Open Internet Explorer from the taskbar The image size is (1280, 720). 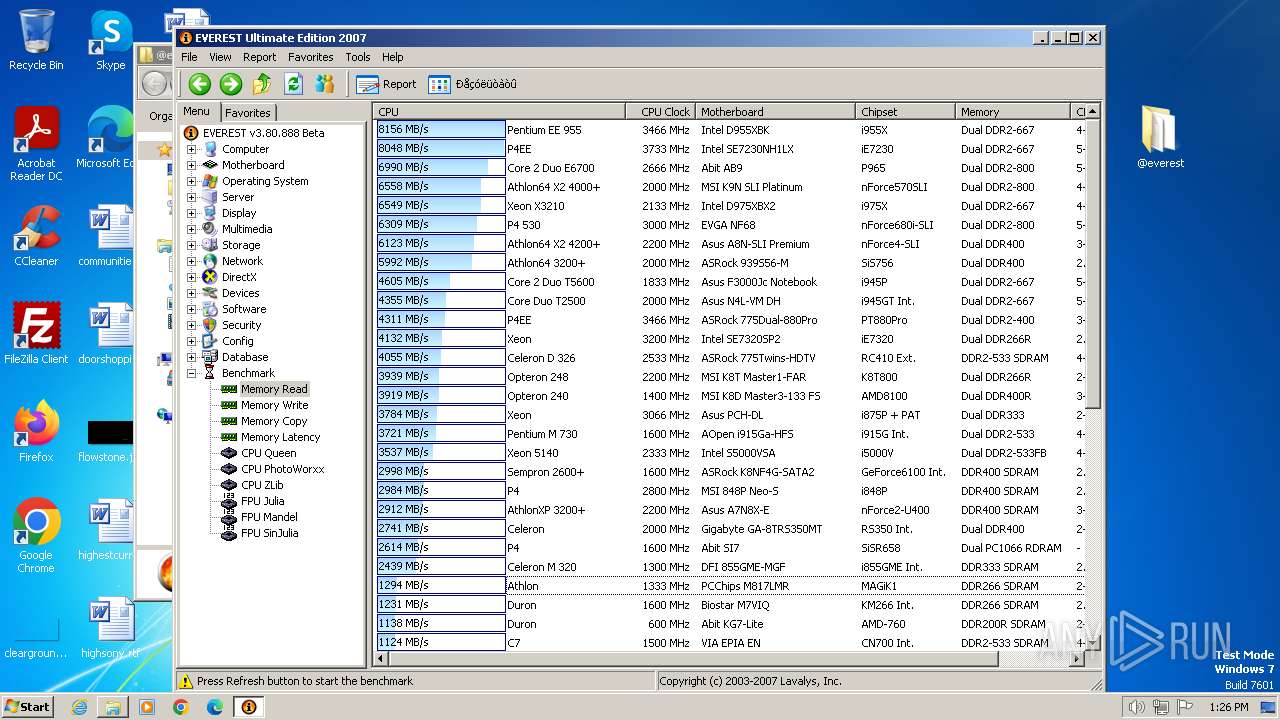pos(79,707)
